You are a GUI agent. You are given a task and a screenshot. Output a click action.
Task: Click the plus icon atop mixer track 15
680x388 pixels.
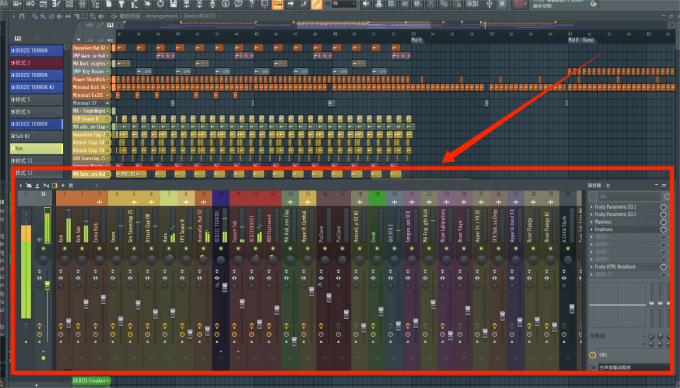(x=307, y=202)
